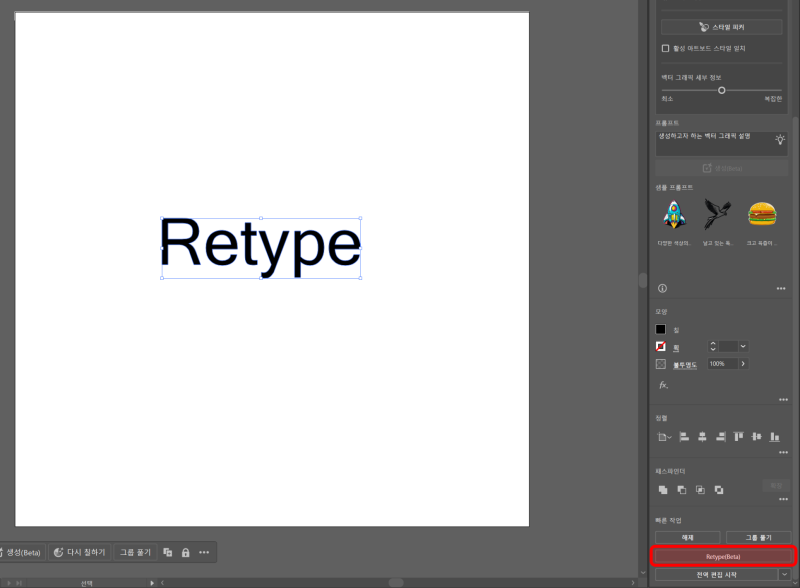Click the Minus Front Pathfinder icon

click(683, 490)
